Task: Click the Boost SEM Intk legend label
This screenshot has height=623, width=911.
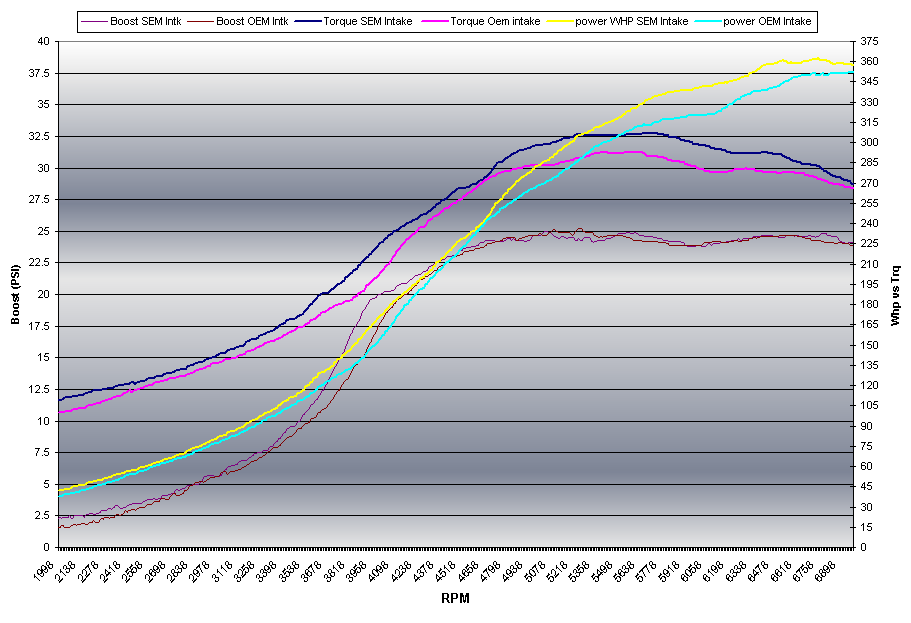Action: (139, 21)
